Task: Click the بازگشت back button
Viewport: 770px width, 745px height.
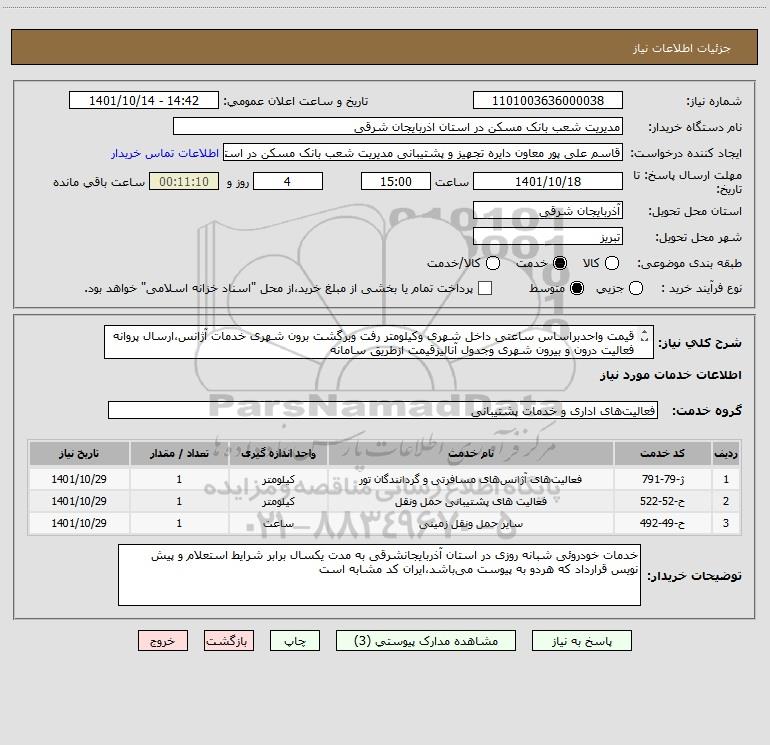Action: [229, 641]
